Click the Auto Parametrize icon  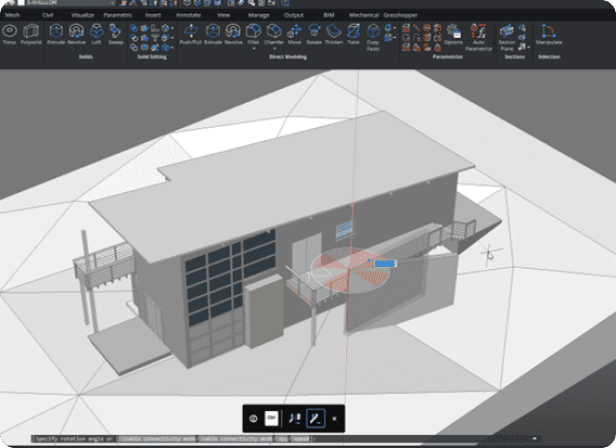tap(479, 36)
